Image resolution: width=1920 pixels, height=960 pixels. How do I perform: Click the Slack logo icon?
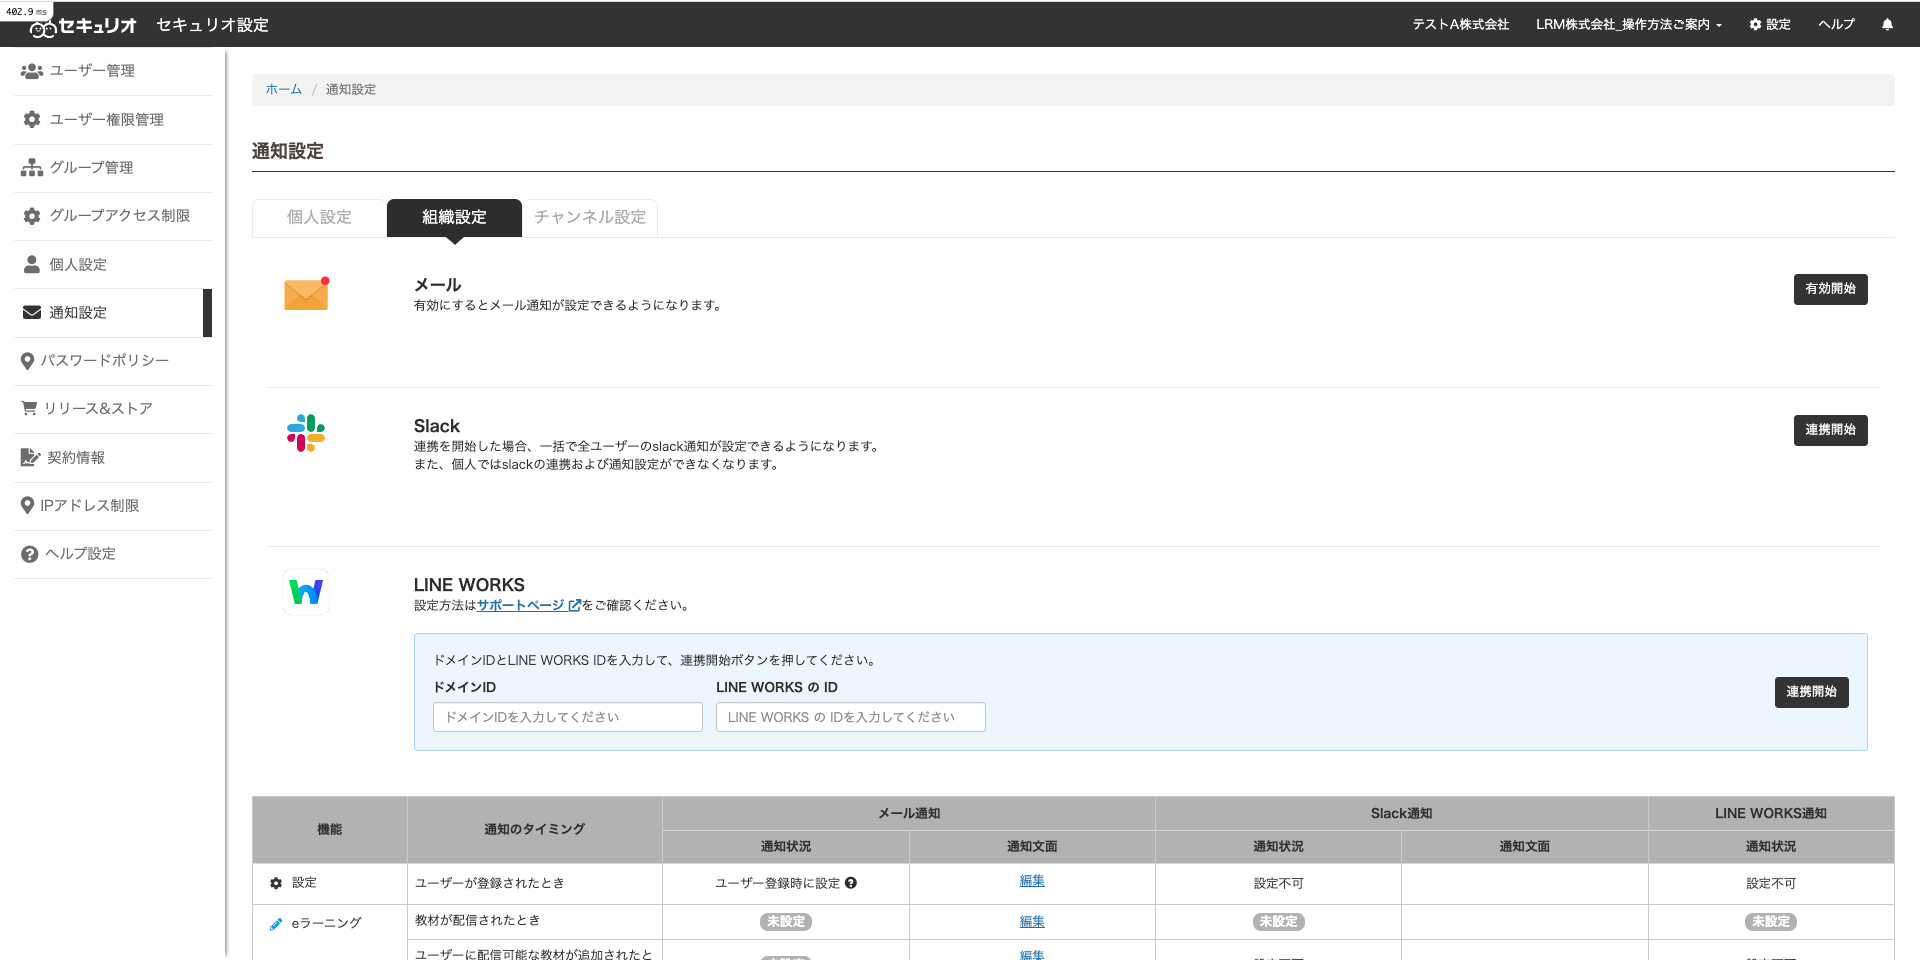[x=306, y=433]
